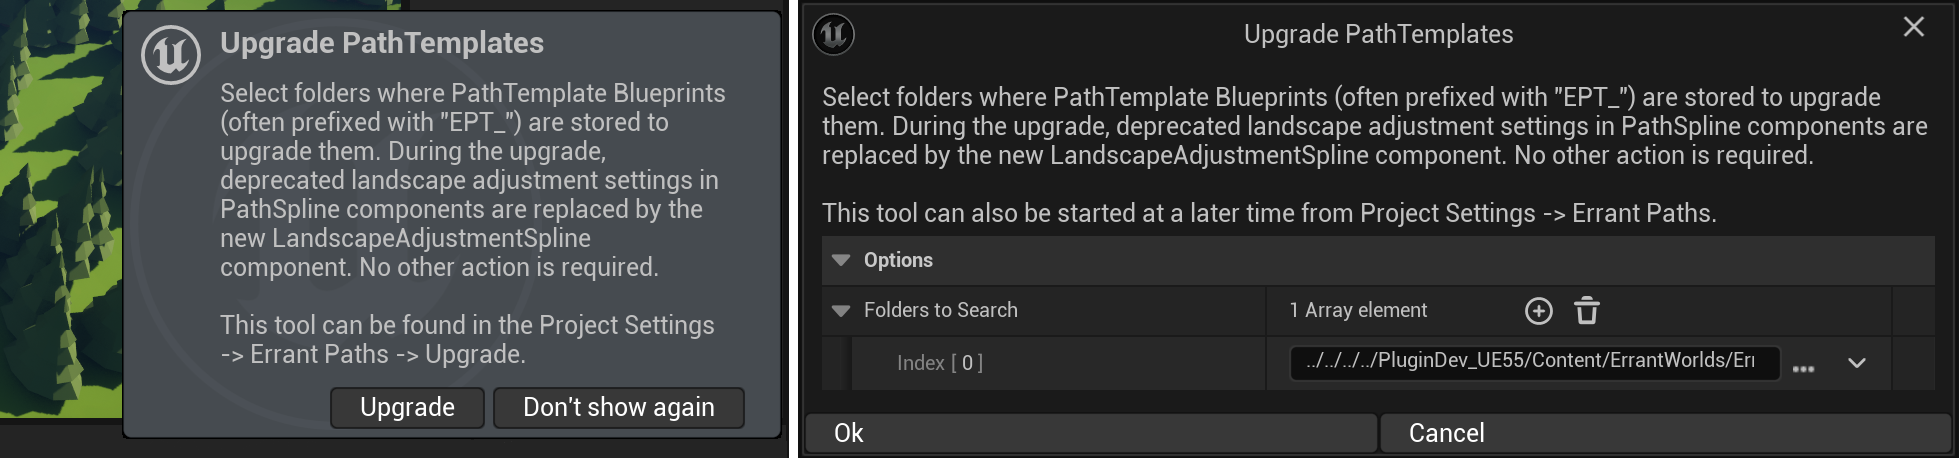
Task: Close the Upgrade PathTemplates dialog window
Action: pos(1913,27)
